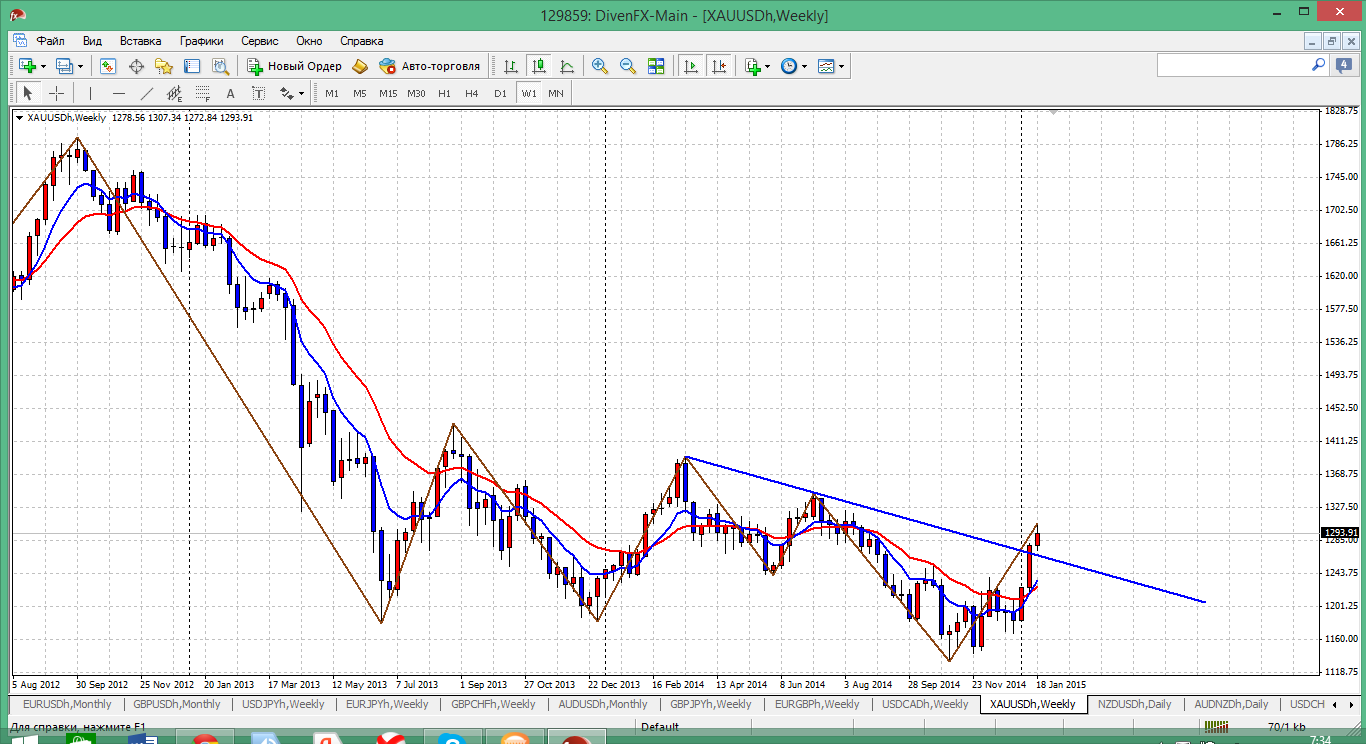Select the crosshair cursor tool
This screenshot has height=744, width=1369.
pos(57,93)
